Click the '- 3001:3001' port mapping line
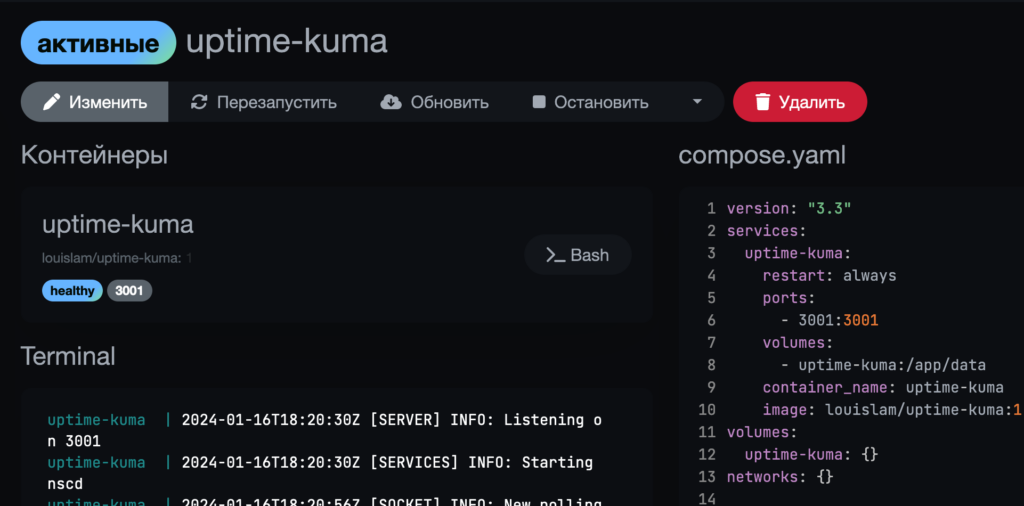 (829, 320)
